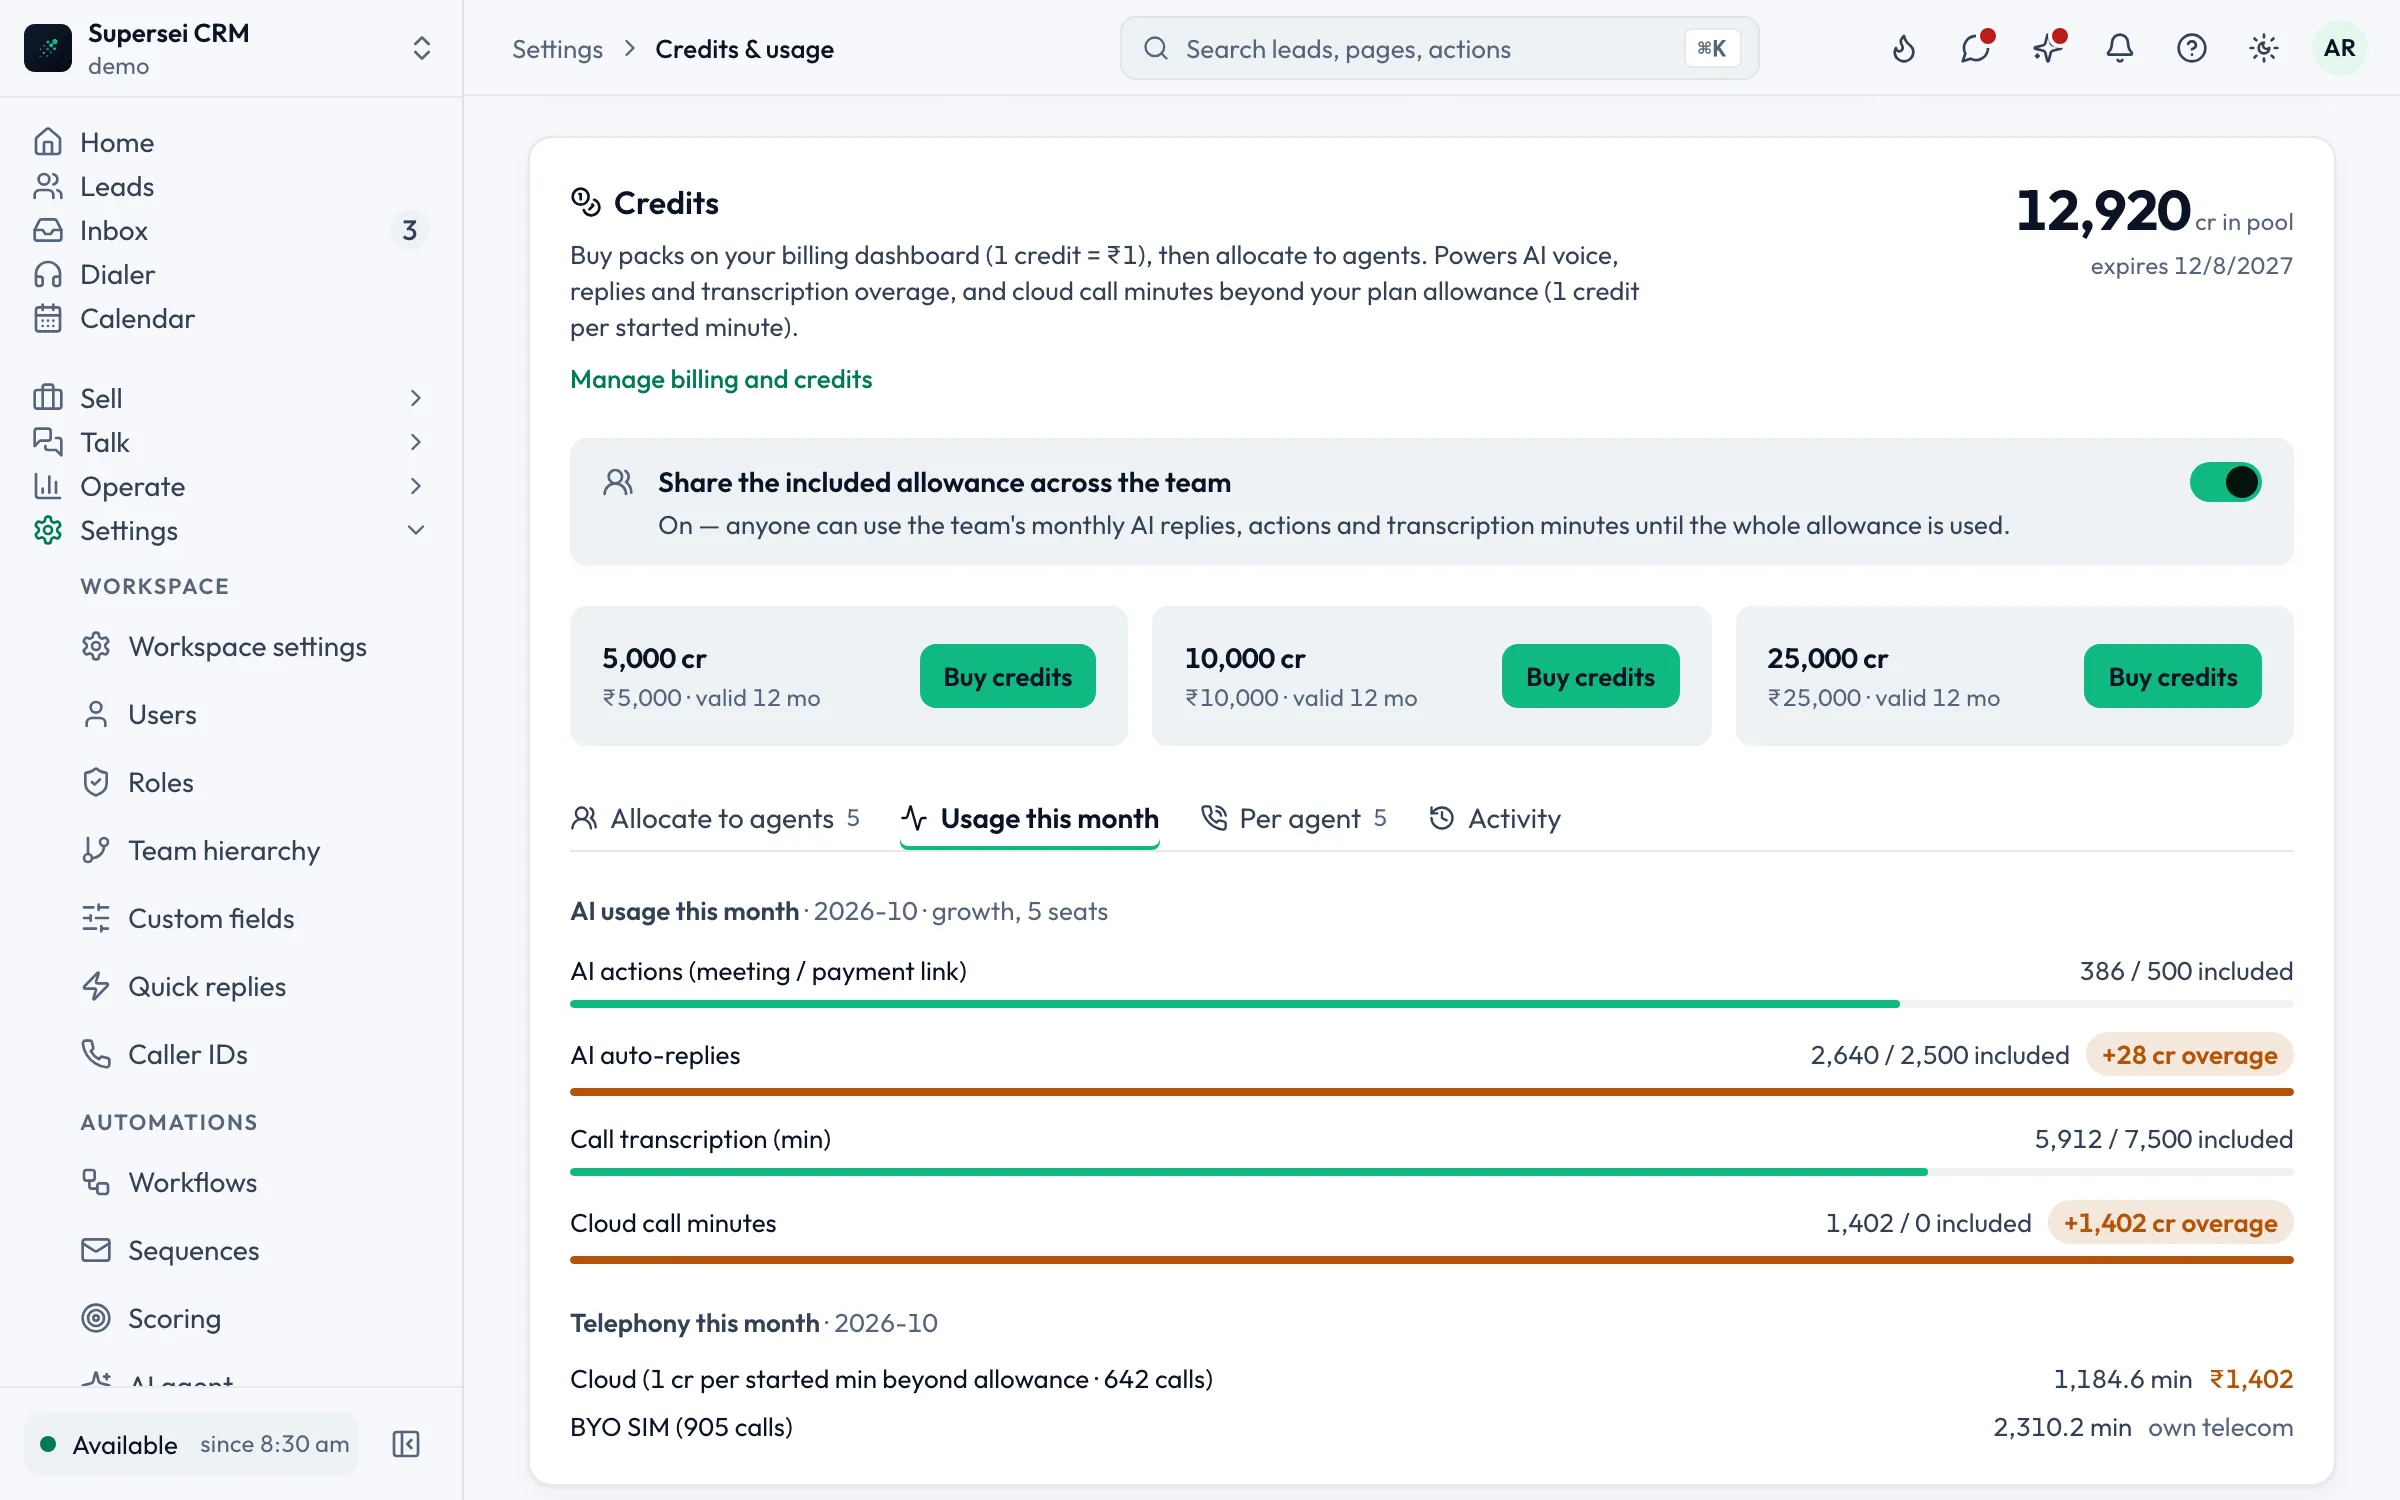The width and height of the screenshot is (2400, 1500).
Task: Click the Call transcription usage bar
Action: coord(1431,1171)
